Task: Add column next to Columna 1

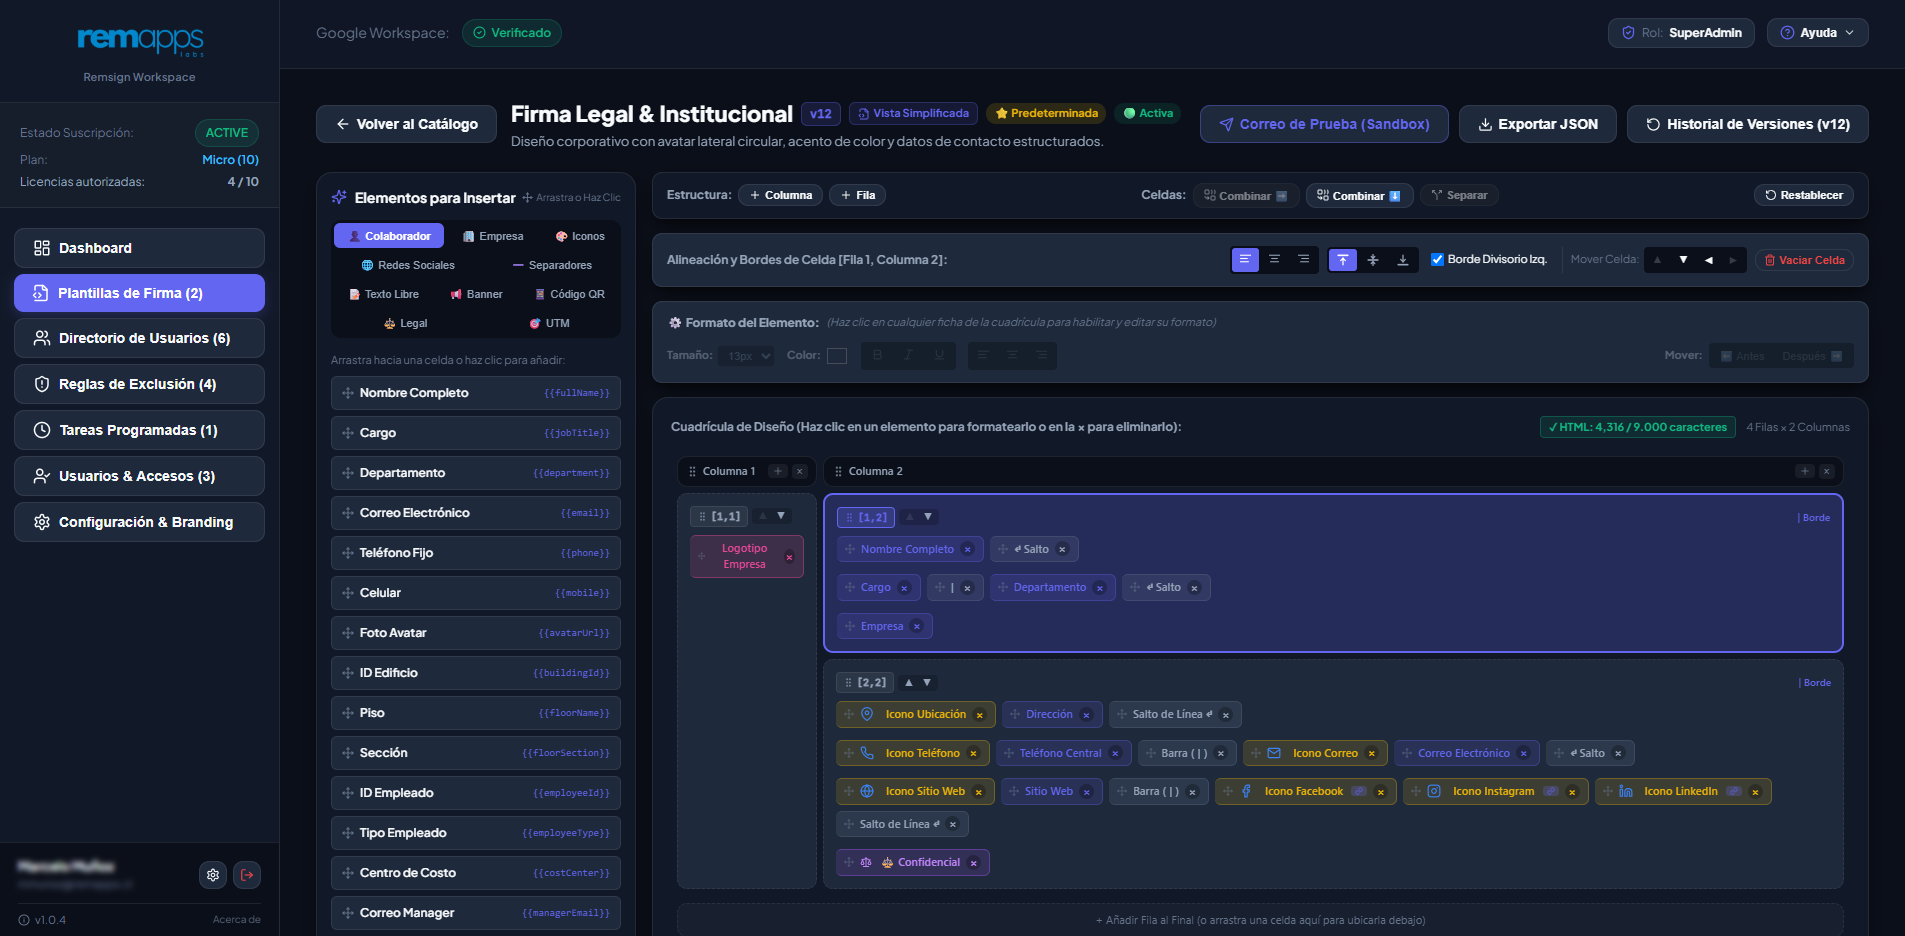Action: pos(778,471)
